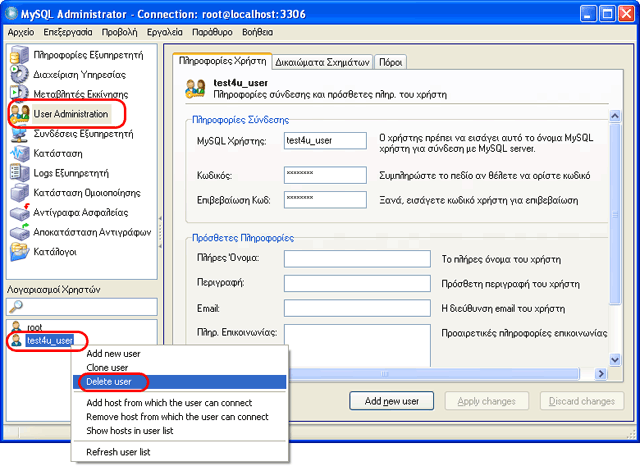Image resolution: width=640 pixels, height=466 pixels.
Task: Open Κατάσταση health section
Action: pos(58,153)
